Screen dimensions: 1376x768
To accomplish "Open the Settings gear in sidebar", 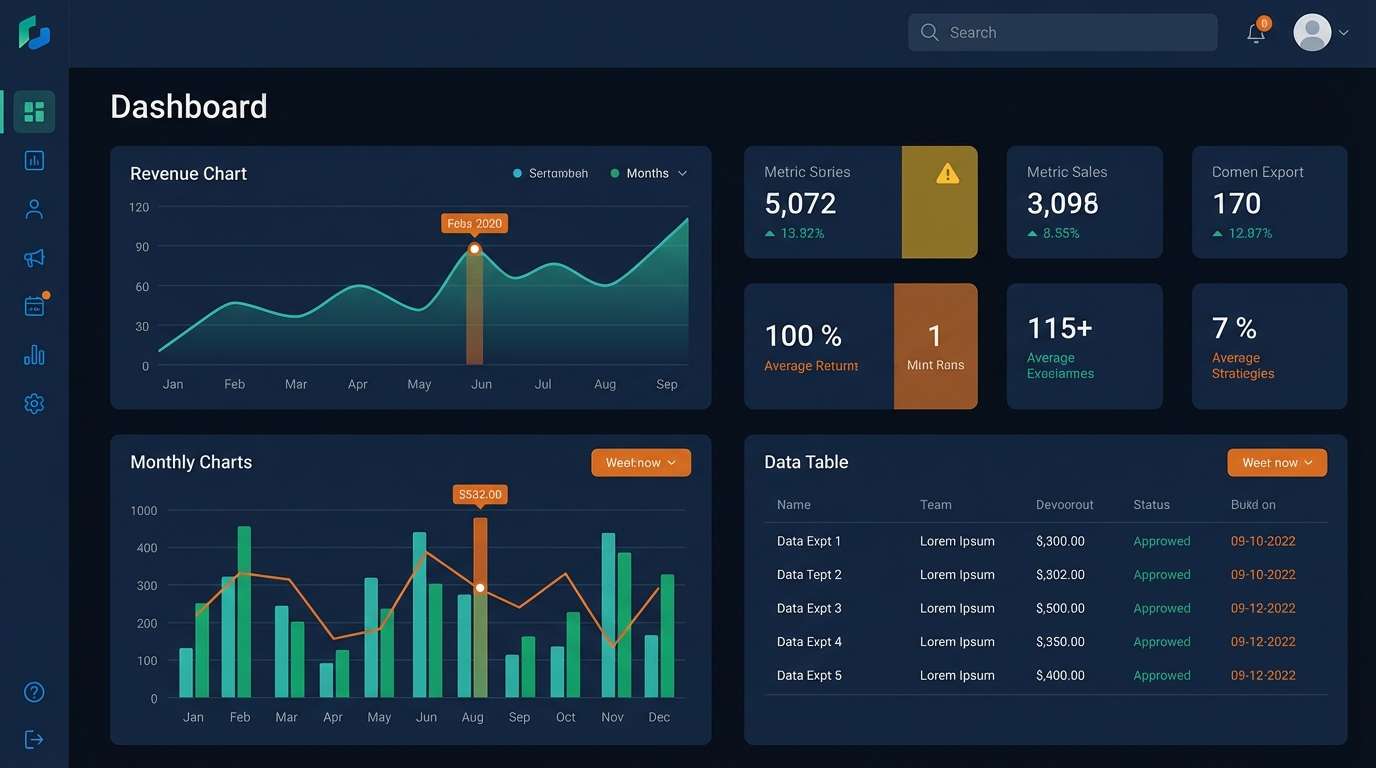I will pyautogui.click(x=33, y=403).
